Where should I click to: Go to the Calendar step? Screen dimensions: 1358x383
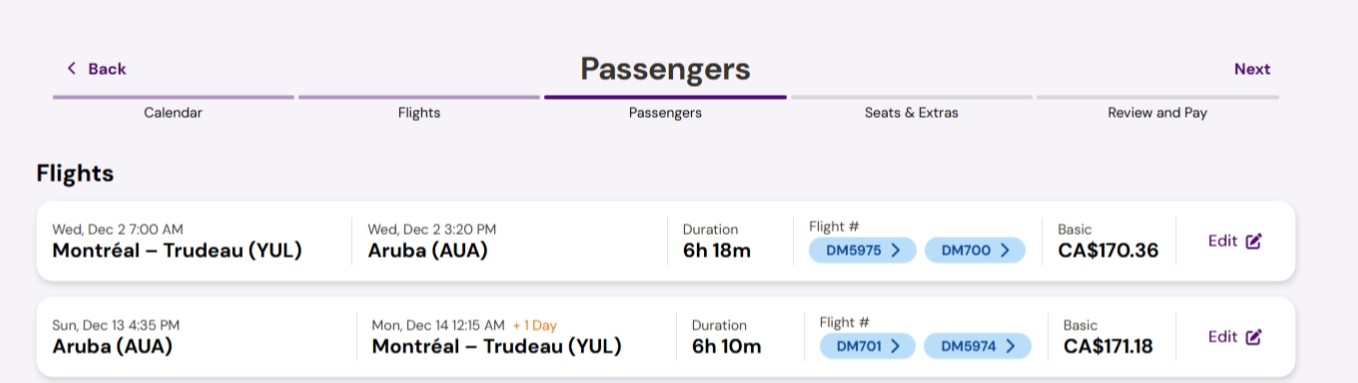173,113
